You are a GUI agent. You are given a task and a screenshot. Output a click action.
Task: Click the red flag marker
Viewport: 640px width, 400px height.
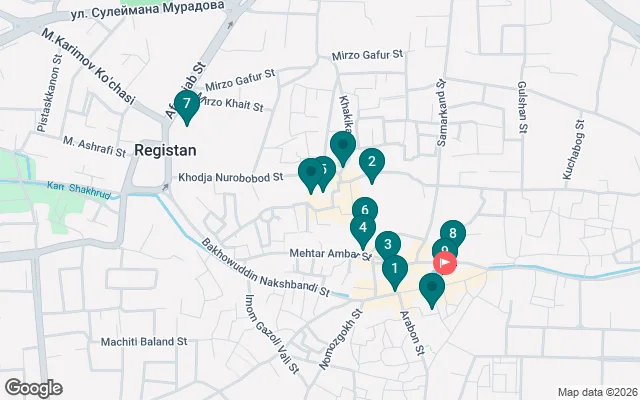tap(445, 263)
